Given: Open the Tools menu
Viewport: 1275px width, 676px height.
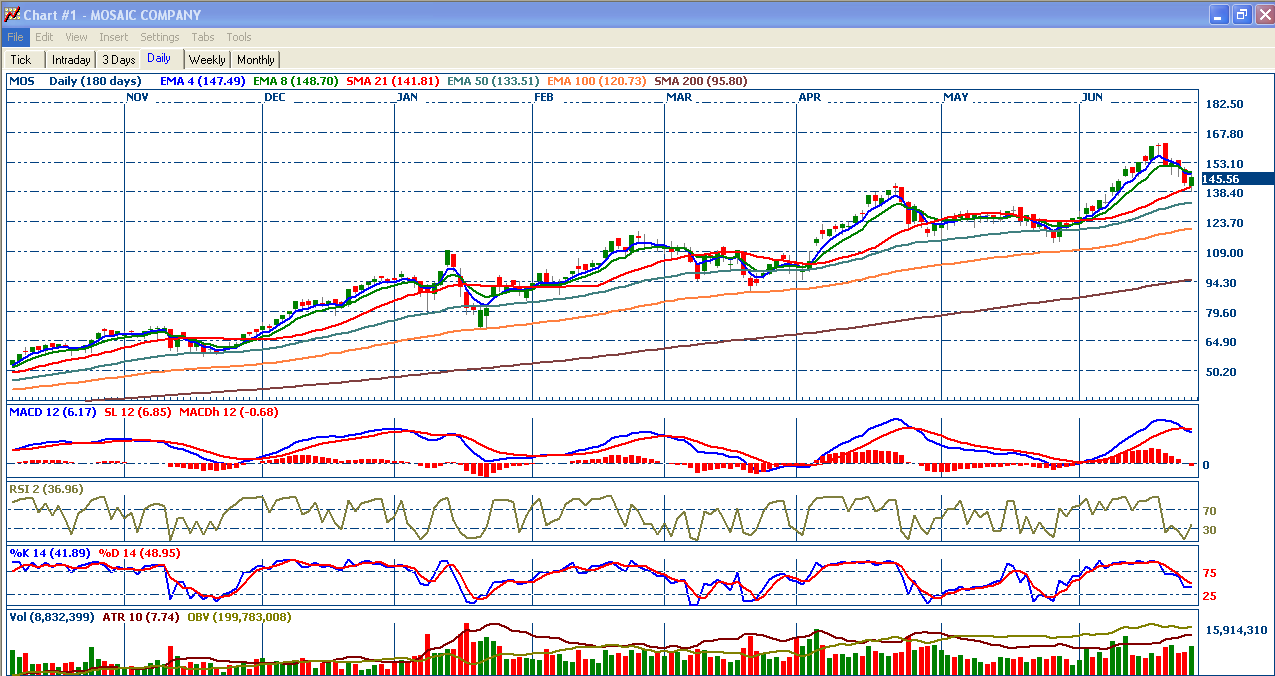Looking at the screenshot, I should [x=239, y=37].
